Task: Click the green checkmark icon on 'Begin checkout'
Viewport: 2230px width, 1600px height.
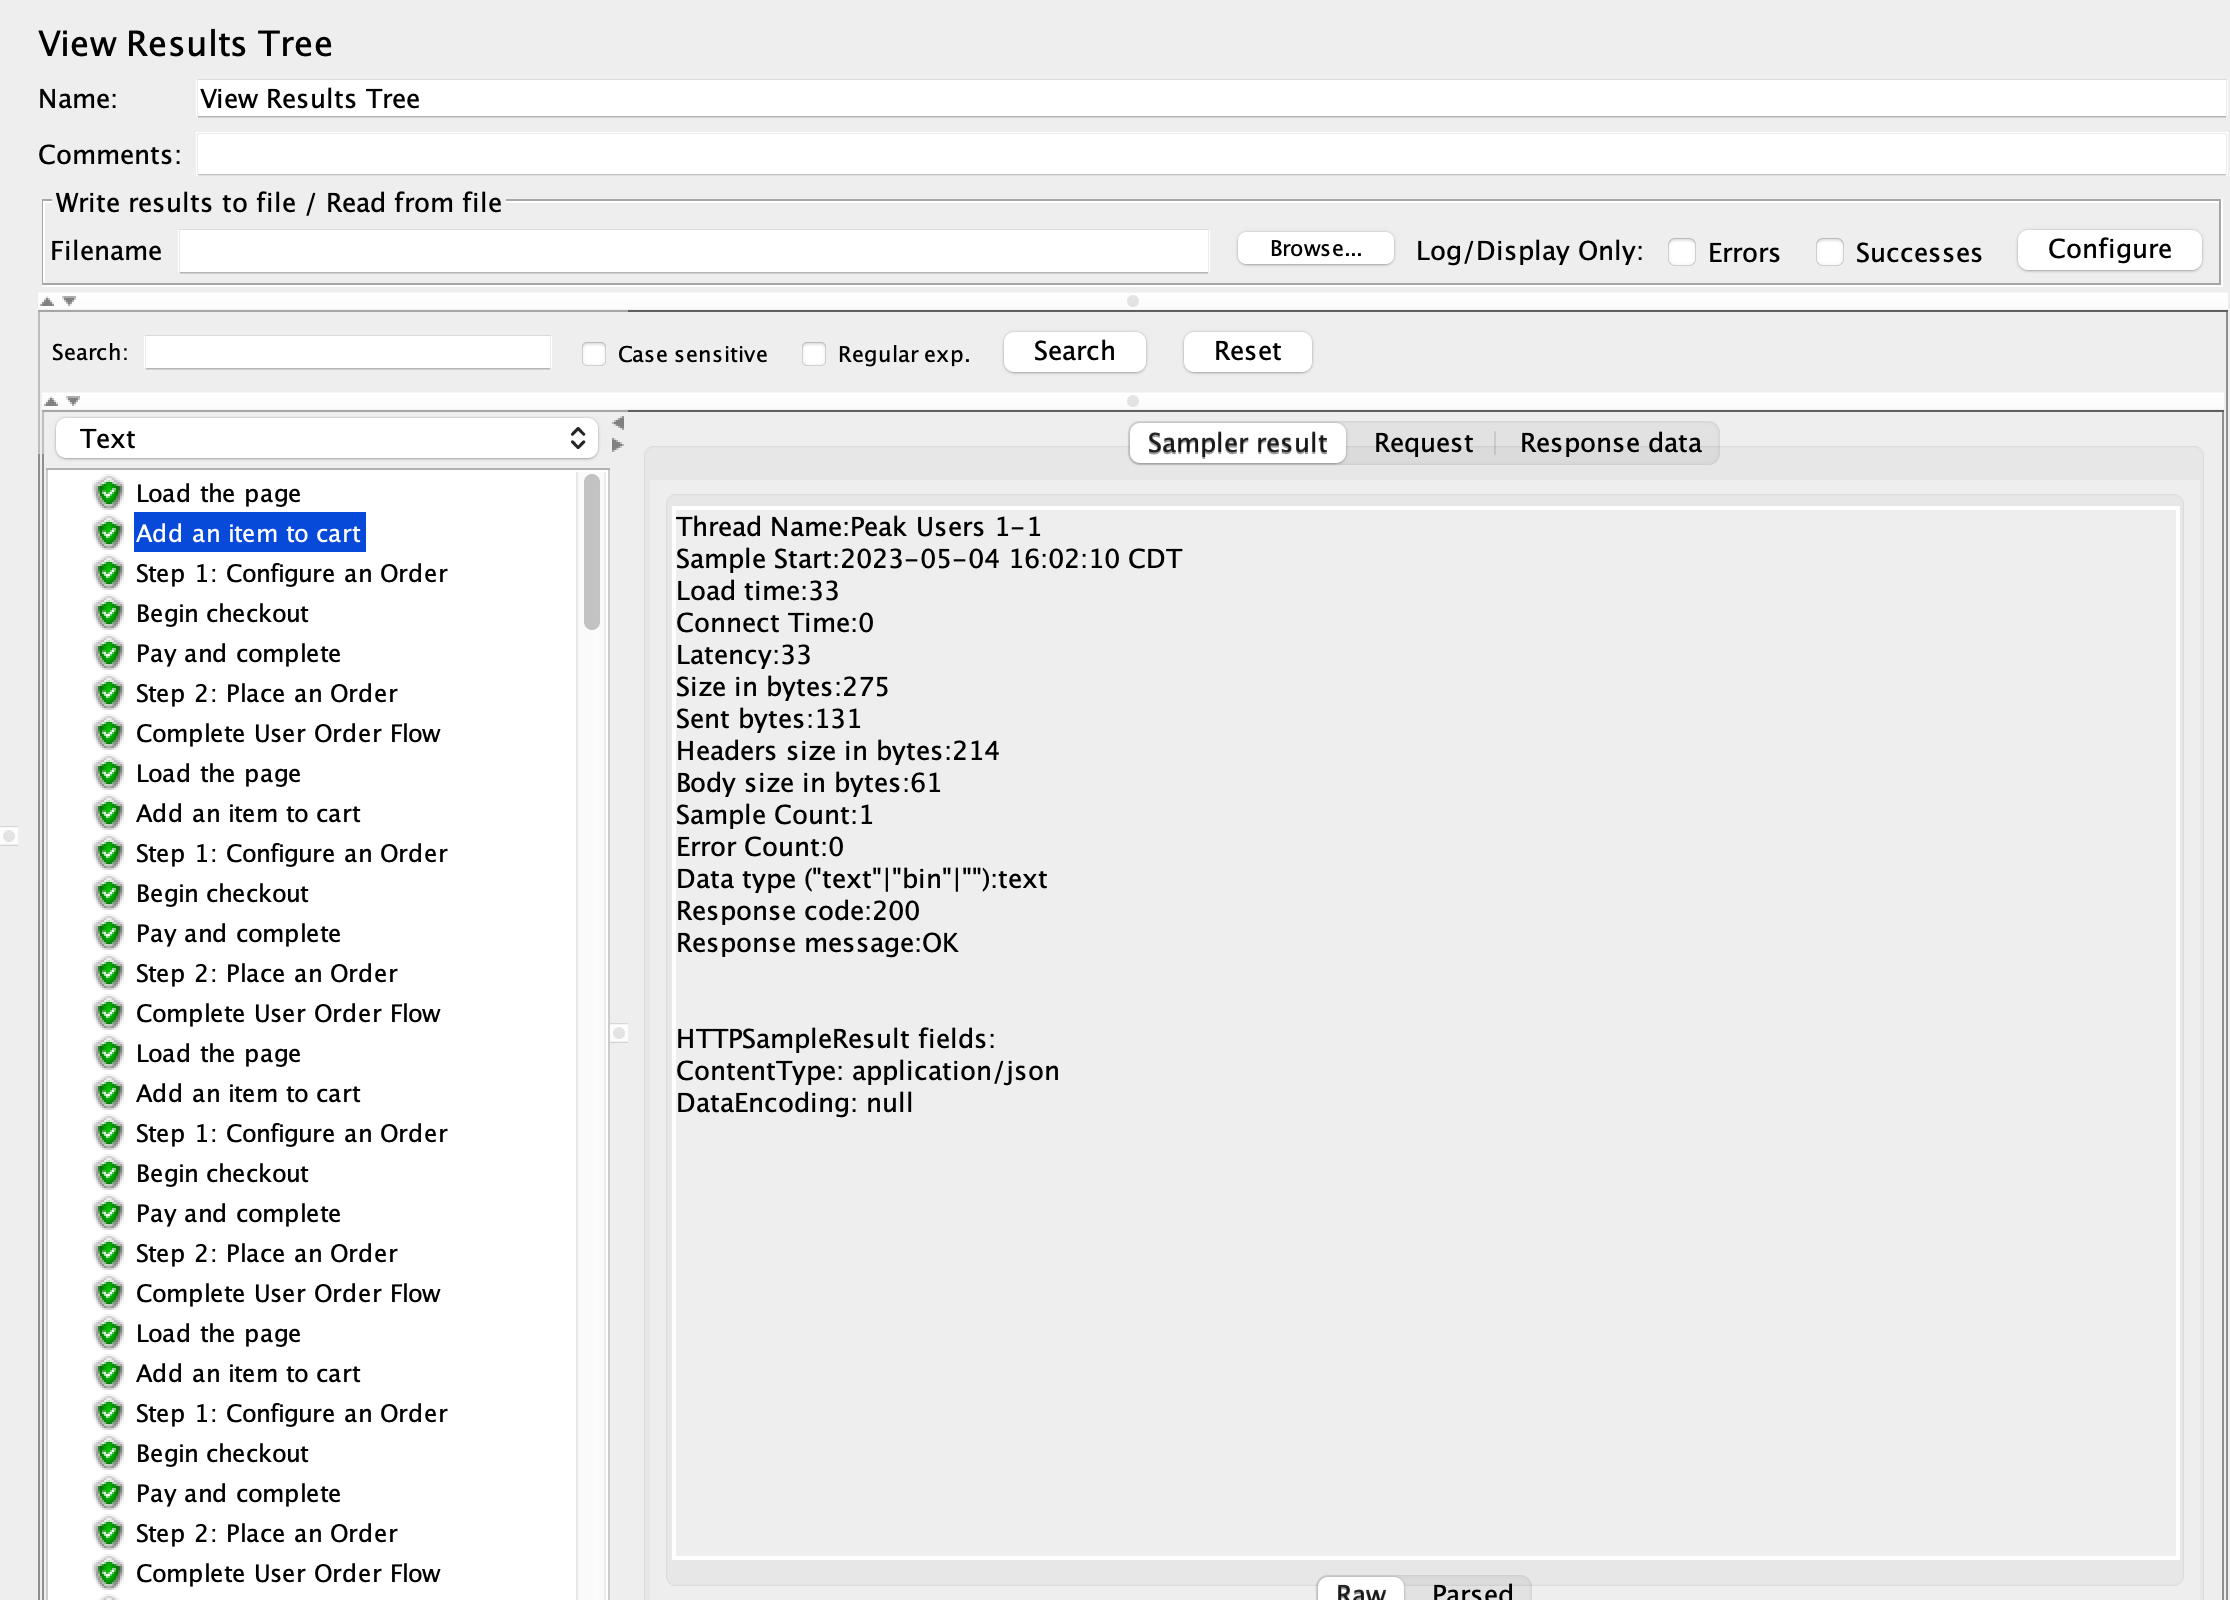Action: pos(107,611)
